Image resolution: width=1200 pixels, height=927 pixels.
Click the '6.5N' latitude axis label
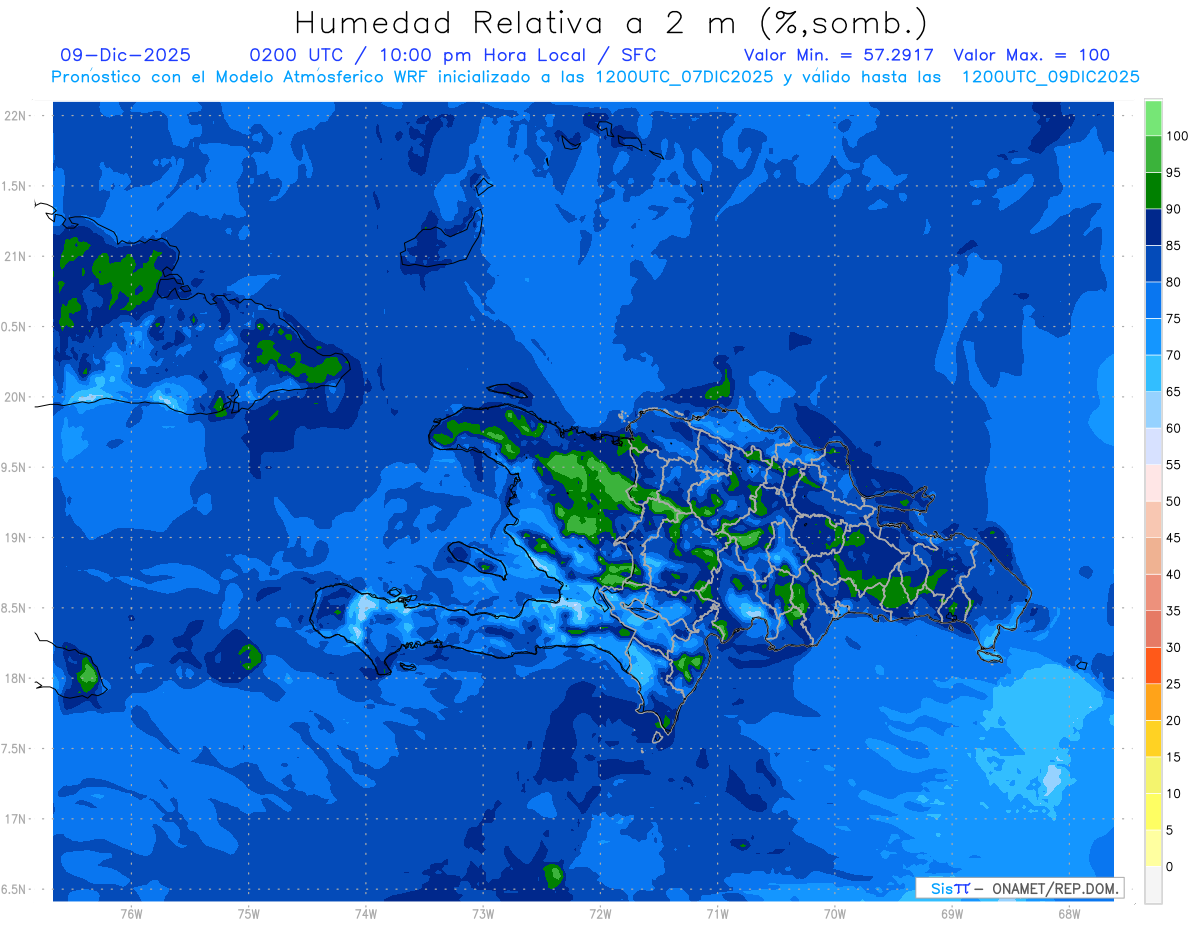click(x=12, y=889)
